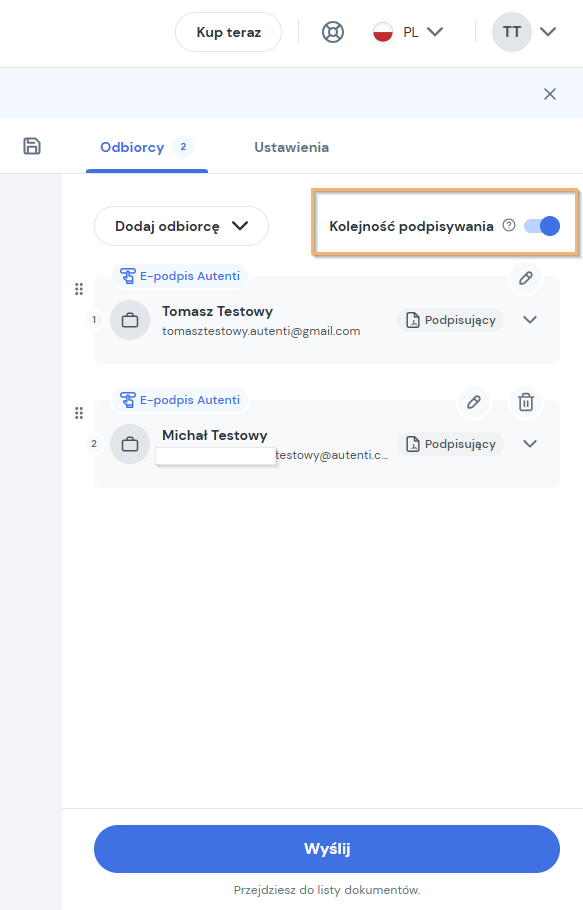Click the save draft floppy disk icon

pyautogui.click(x=32, y=146)
